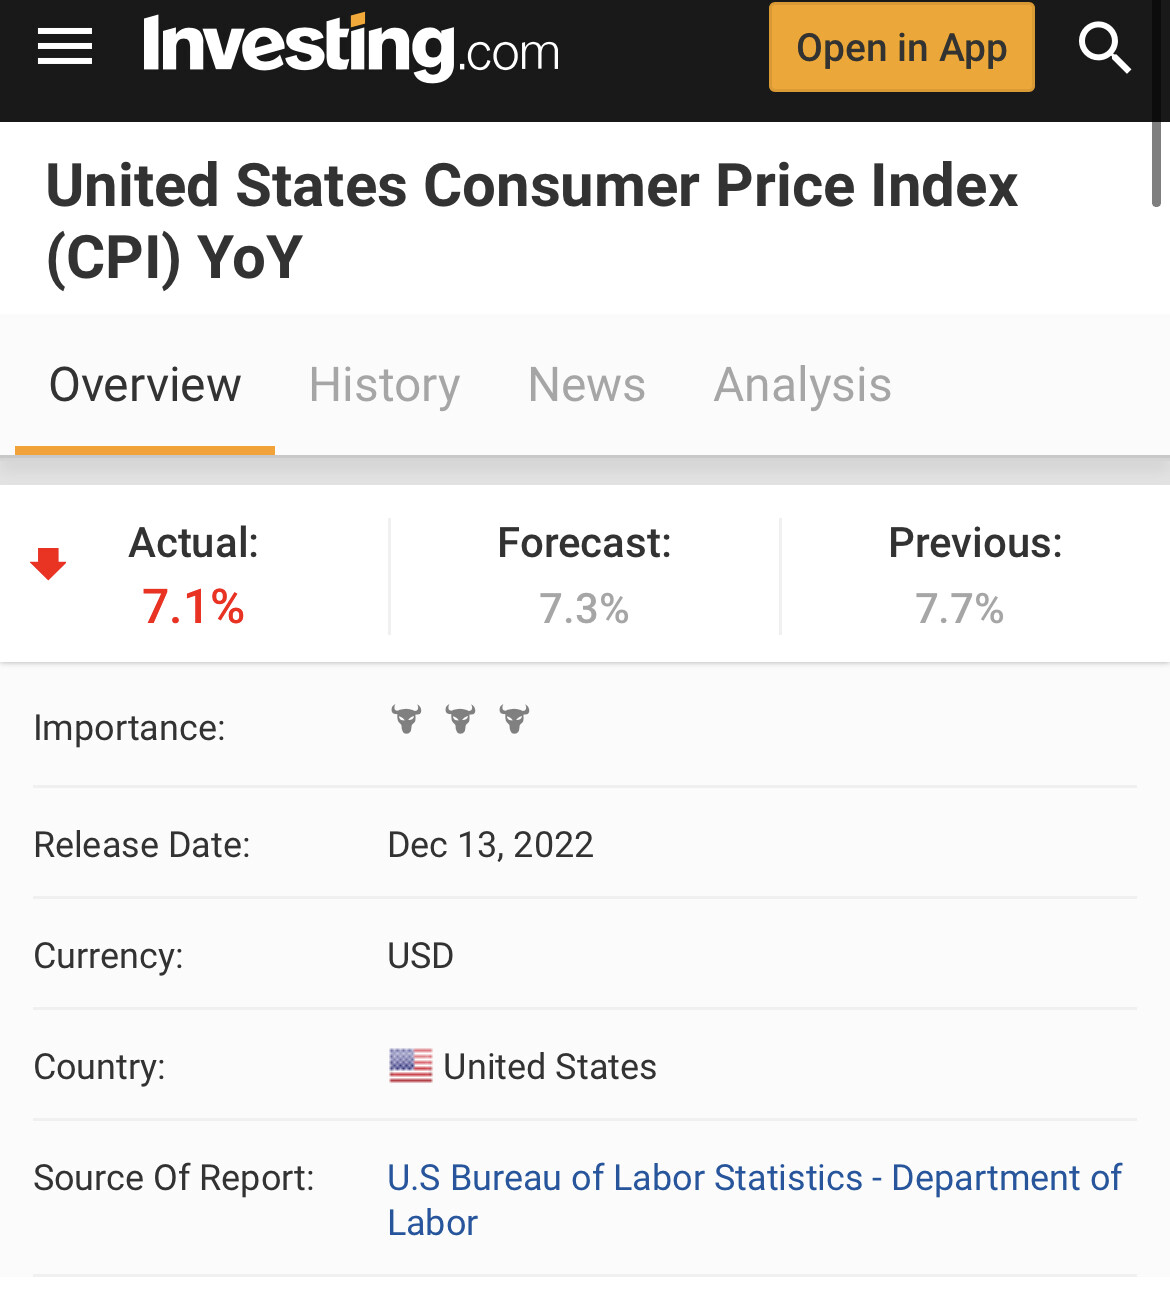This screenshot has width=1170, height=1314.
Task: Click the Previous value 7.7%
Action: [959, 608]
